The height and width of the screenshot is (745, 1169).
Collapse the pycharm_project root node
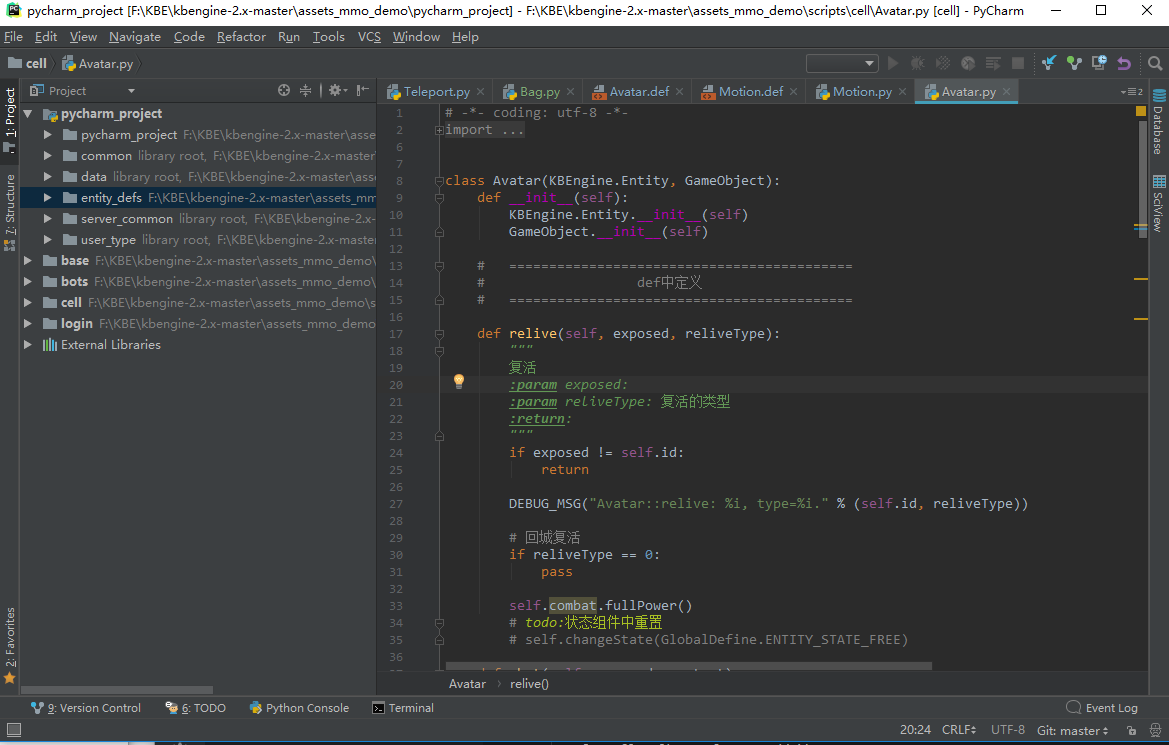28,114
